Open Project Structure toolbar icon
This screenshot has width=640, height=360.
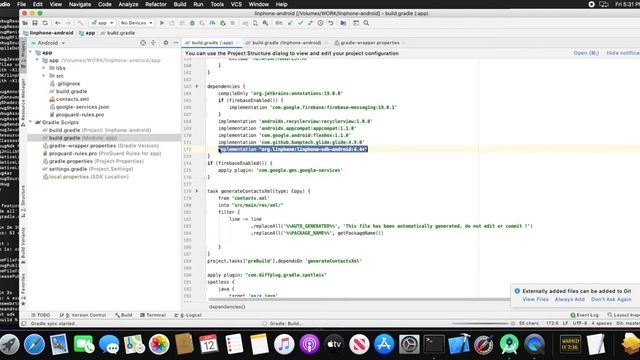coord(343,23)
